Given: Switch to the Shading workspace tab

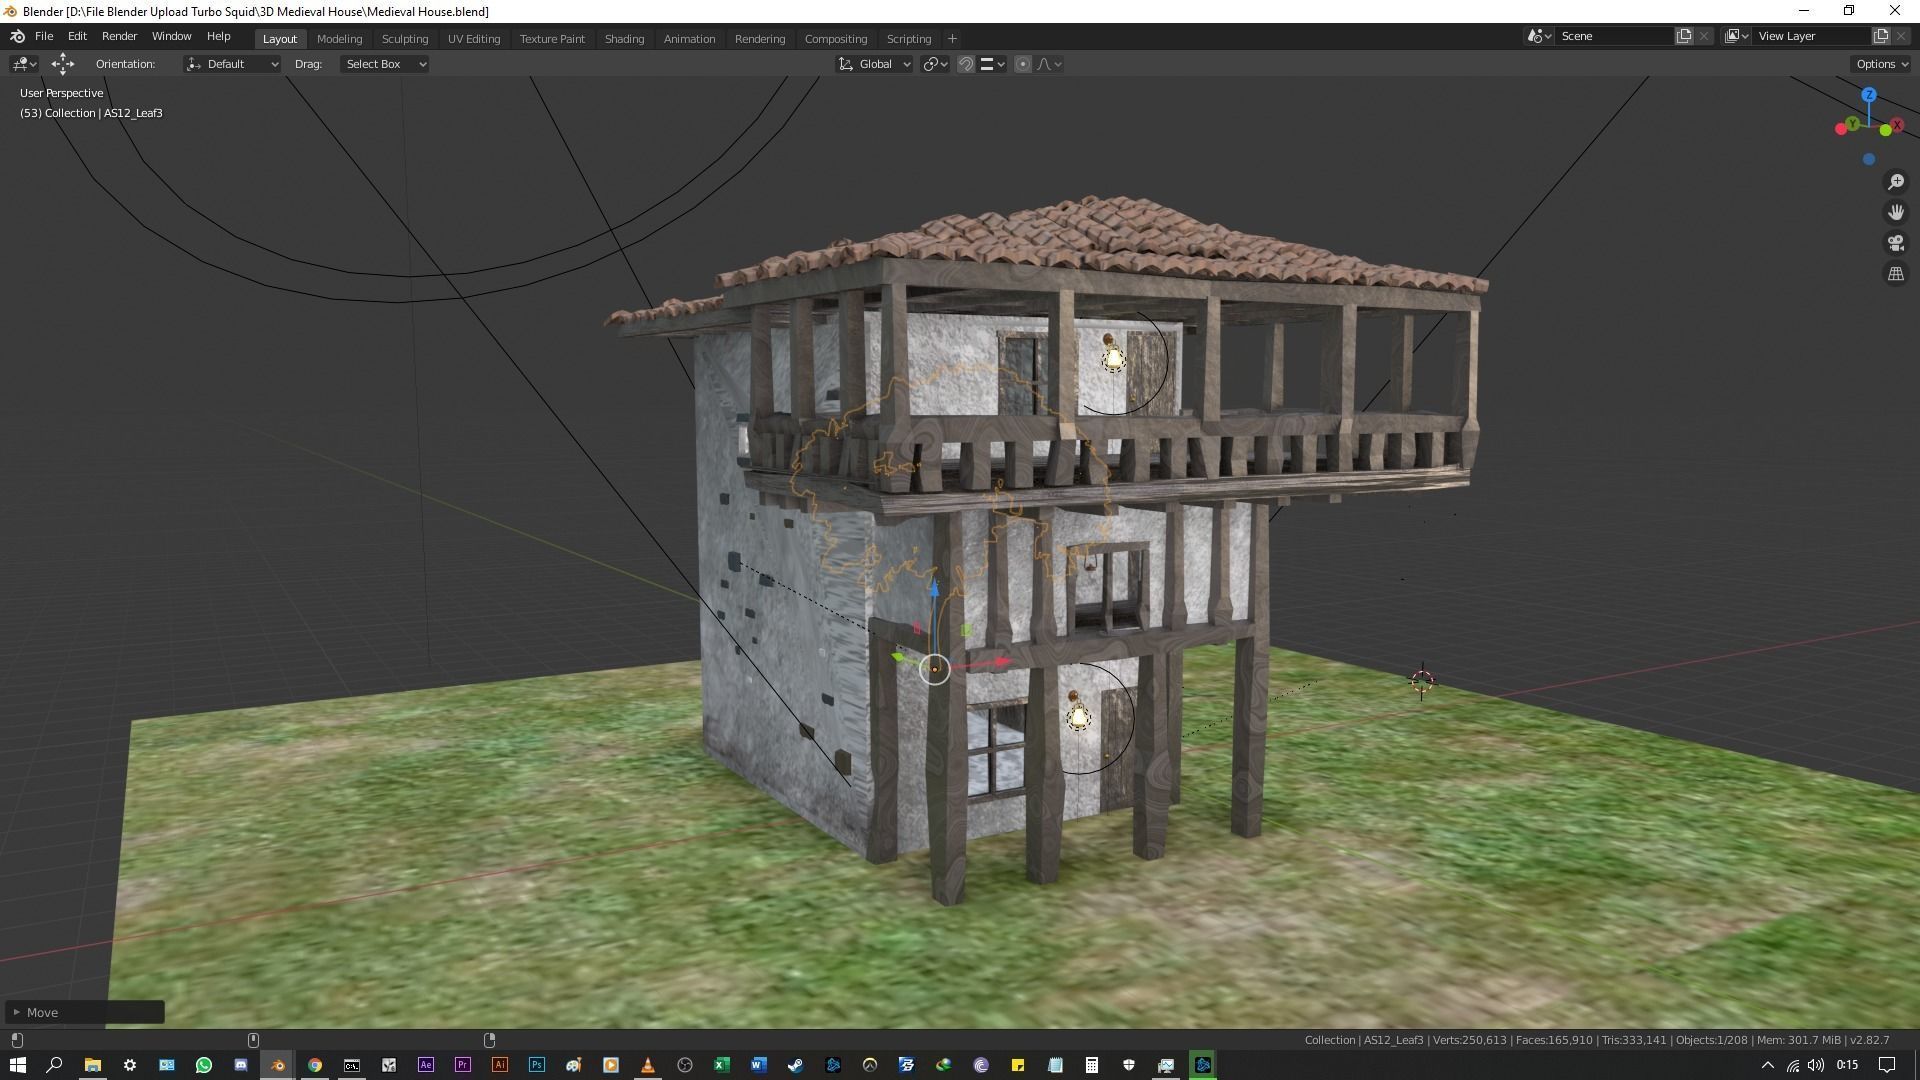Looking at the screenshot, I should [624, 39].
